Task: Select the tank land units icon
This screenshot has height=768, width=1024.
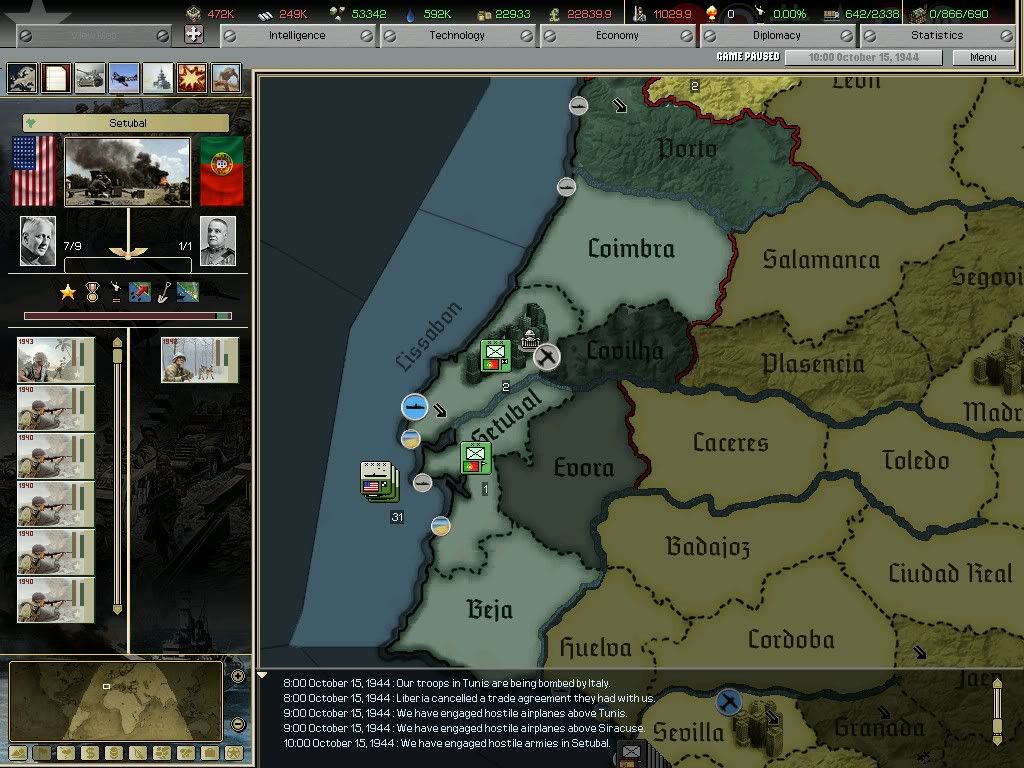Action: [89, 77]
